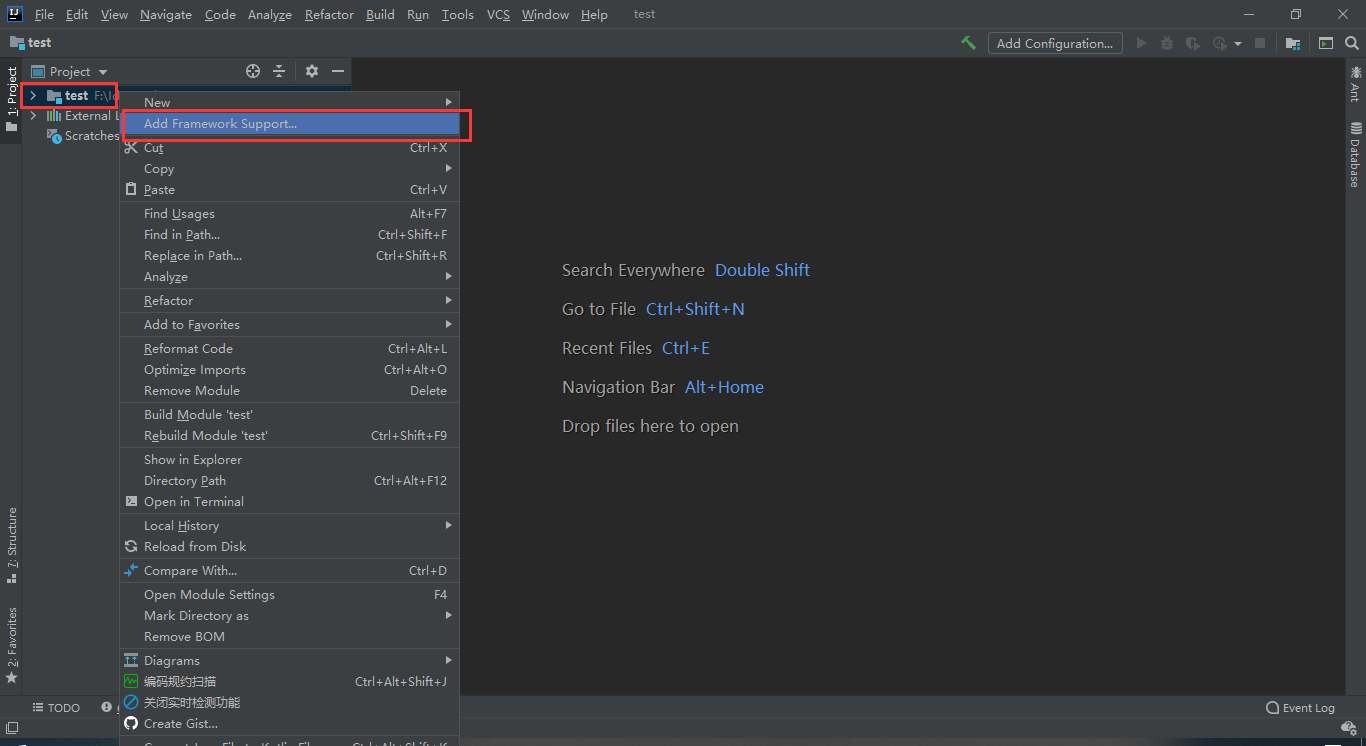Click the test breadcrumb in navigation bar
Viewport: 1366px width, 746px height.
coord(31,43)
